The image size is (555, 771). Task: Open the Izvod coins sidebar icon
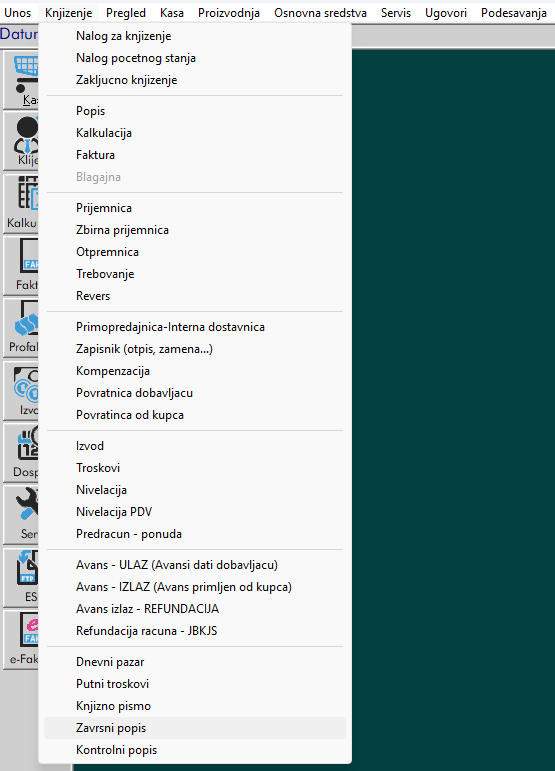[x=21, y=390]
